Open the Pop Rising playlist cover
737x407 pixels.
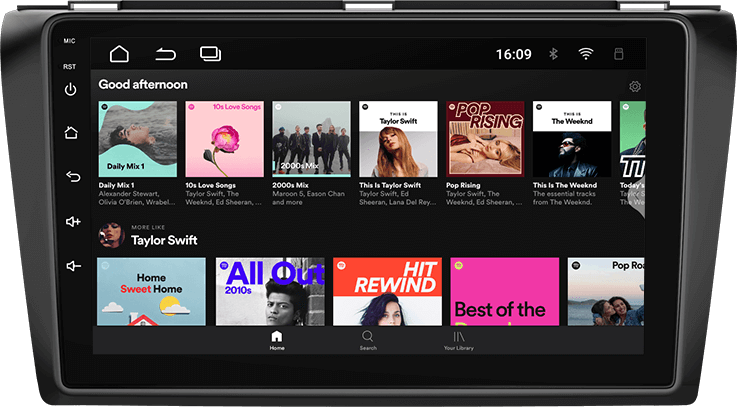(x=485, y=139)
